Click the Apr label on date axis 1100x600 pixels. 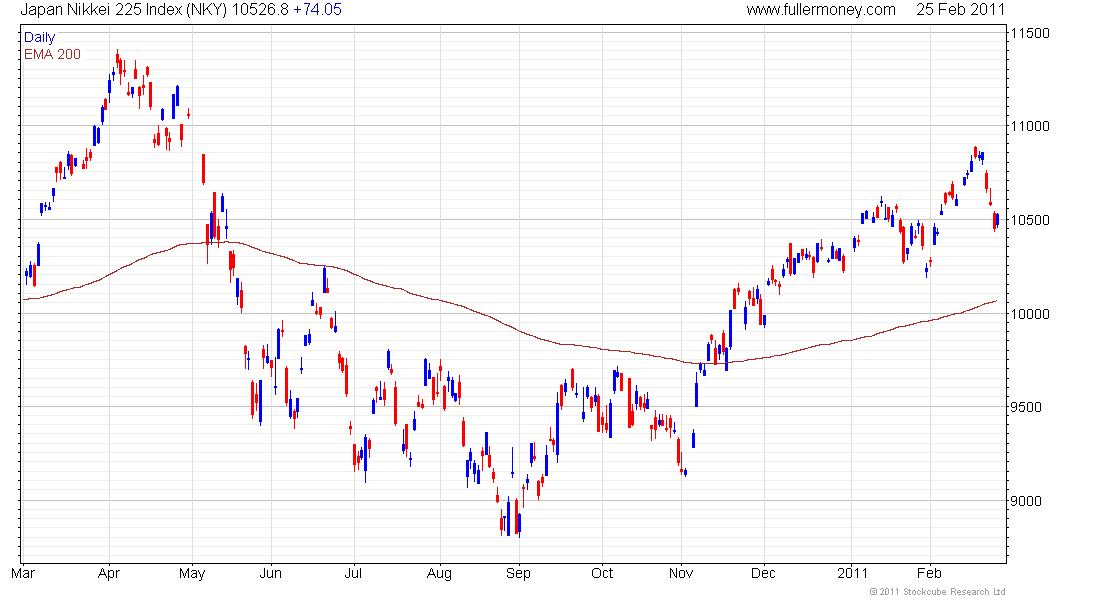click(109, 573)
